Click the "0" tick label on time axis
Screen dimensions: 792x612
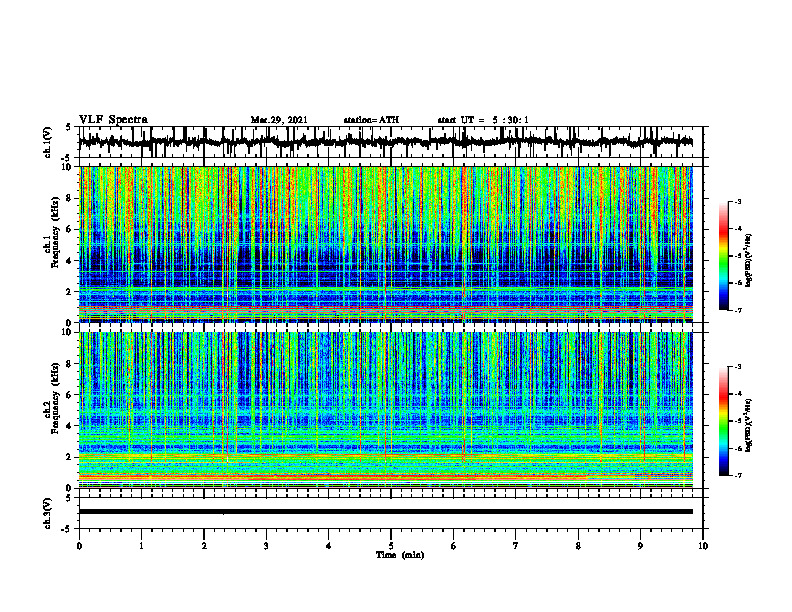(x=79, y=546)
